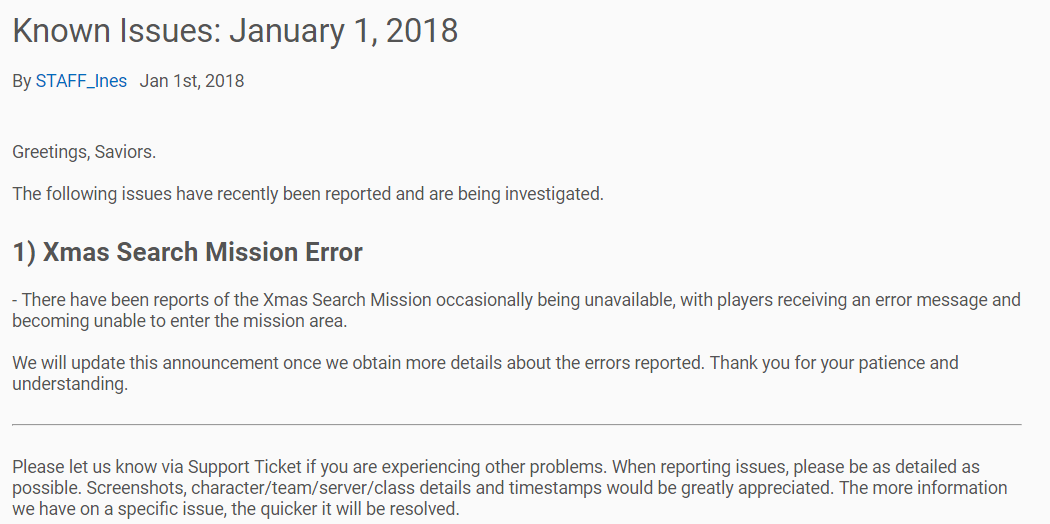Screen dimensions: 1050x524
Task: Open the STAFF_Ines author profile link
Action: coord(81,81)
